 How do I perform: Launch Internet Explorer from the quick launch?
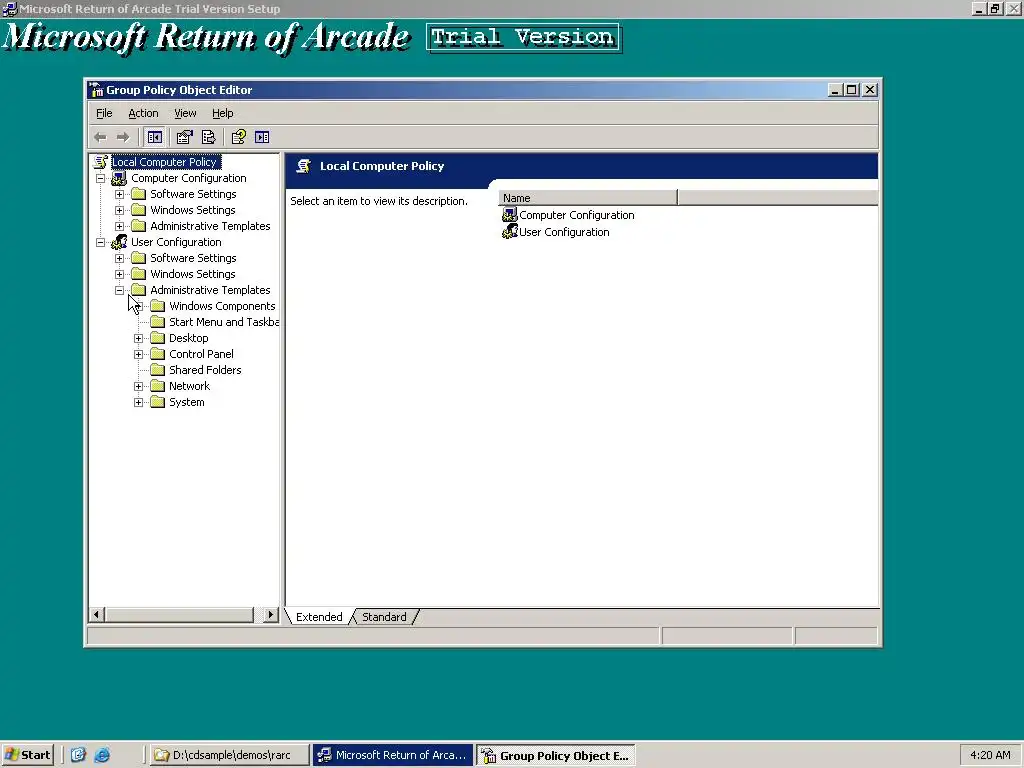pos(102,755)
